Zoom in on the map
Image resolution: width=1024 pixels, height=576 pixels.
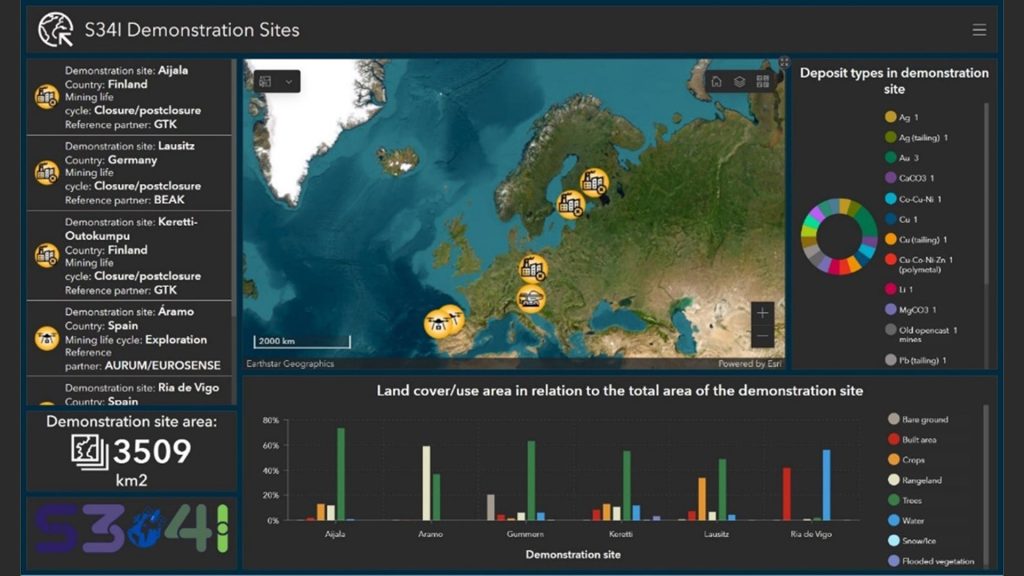(762, 312)
